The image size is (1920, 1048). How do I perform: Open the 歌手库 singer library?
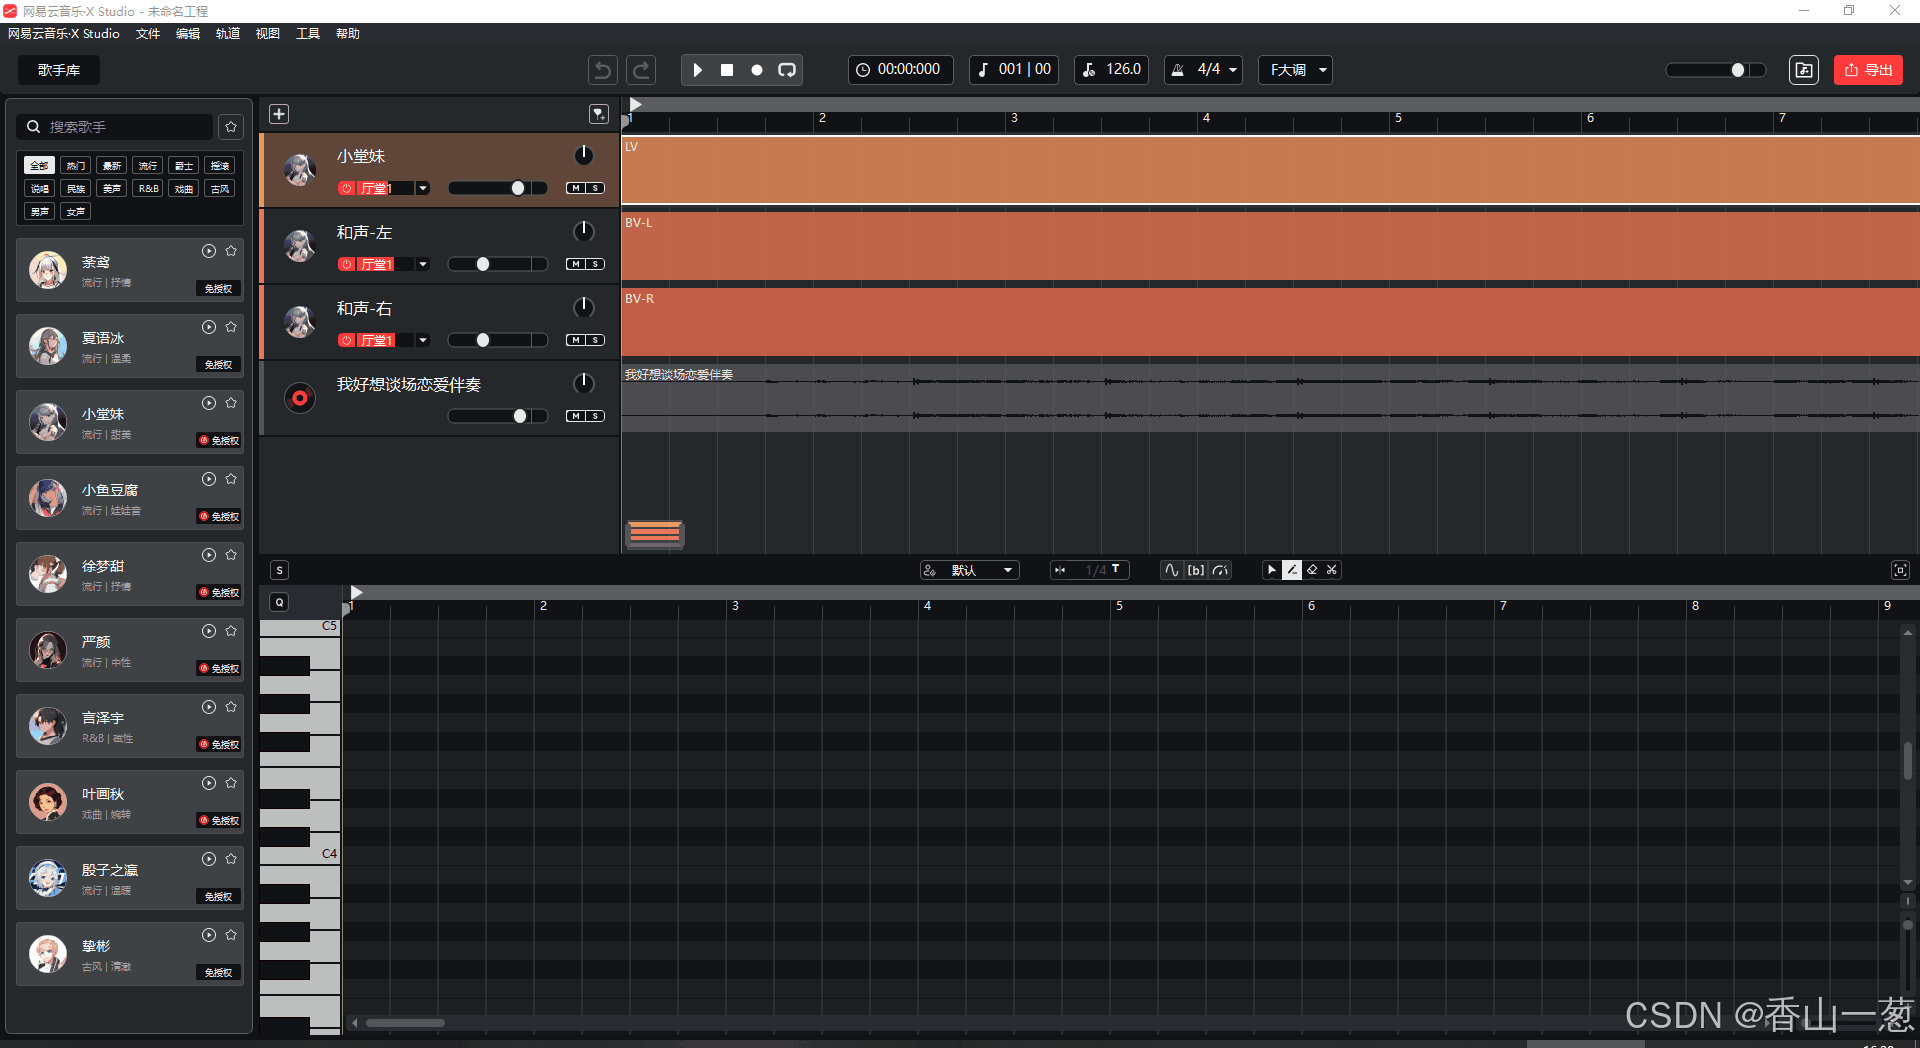59,70
